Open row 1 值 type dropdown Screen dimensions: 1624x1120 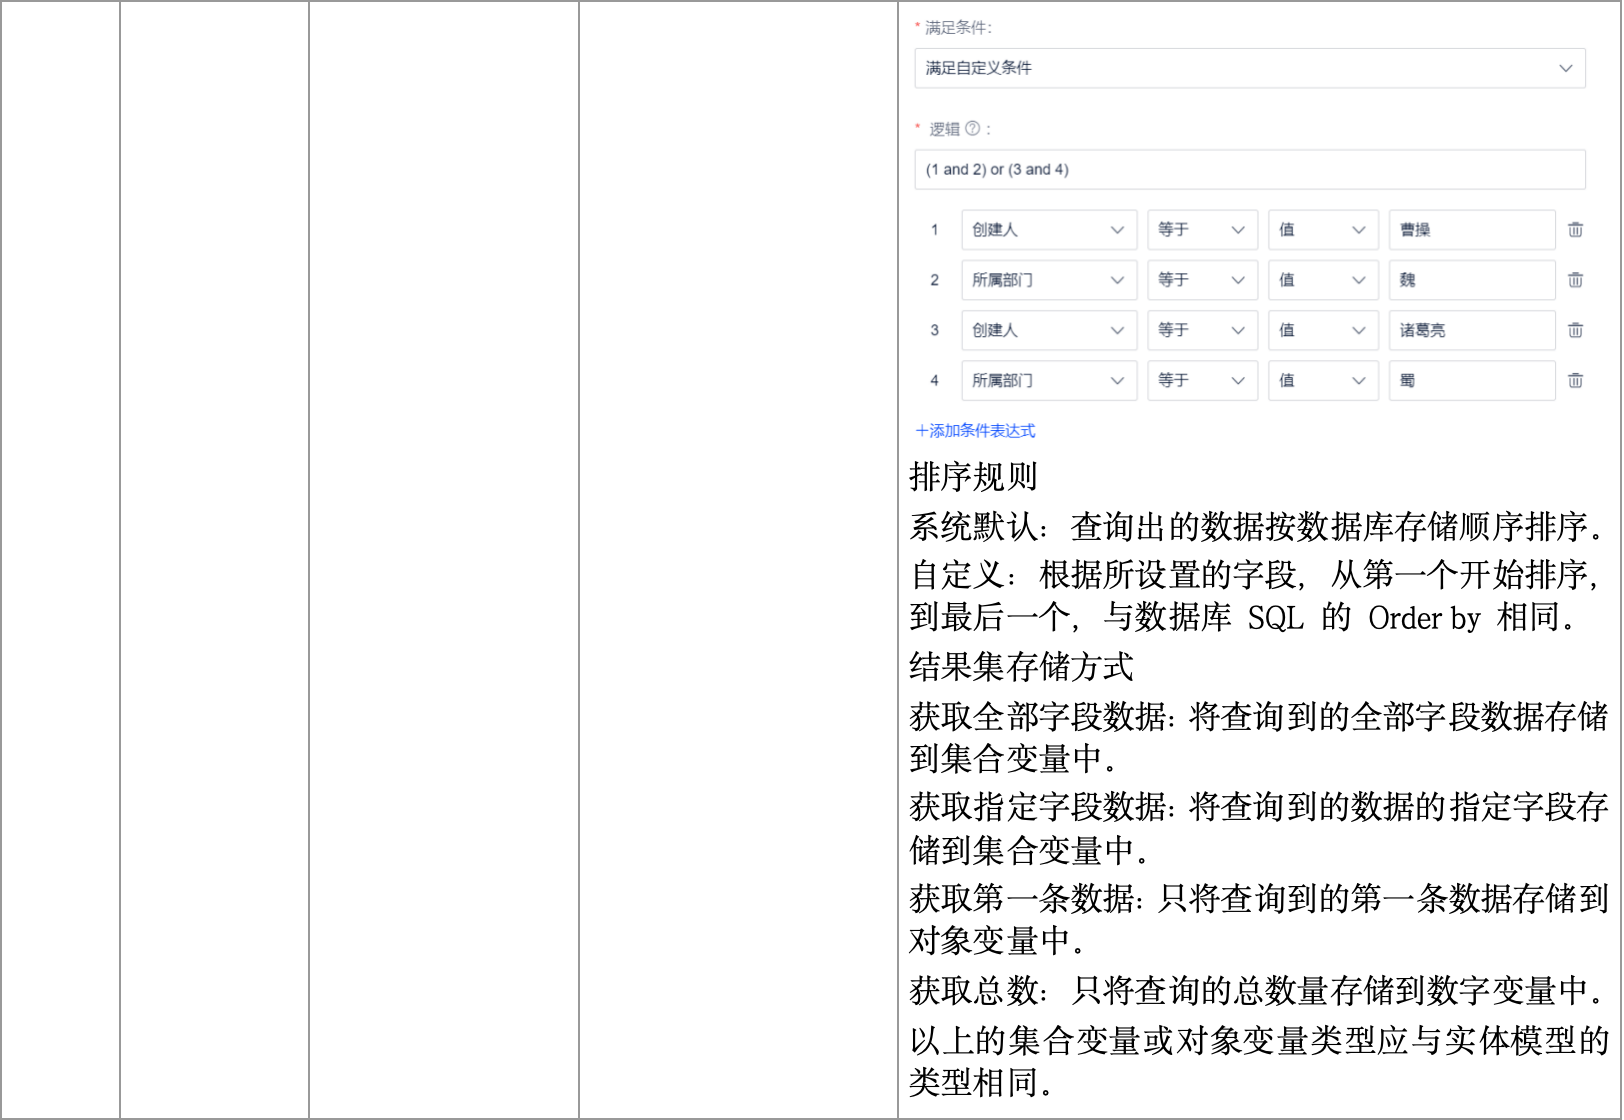pos(1323,230)
